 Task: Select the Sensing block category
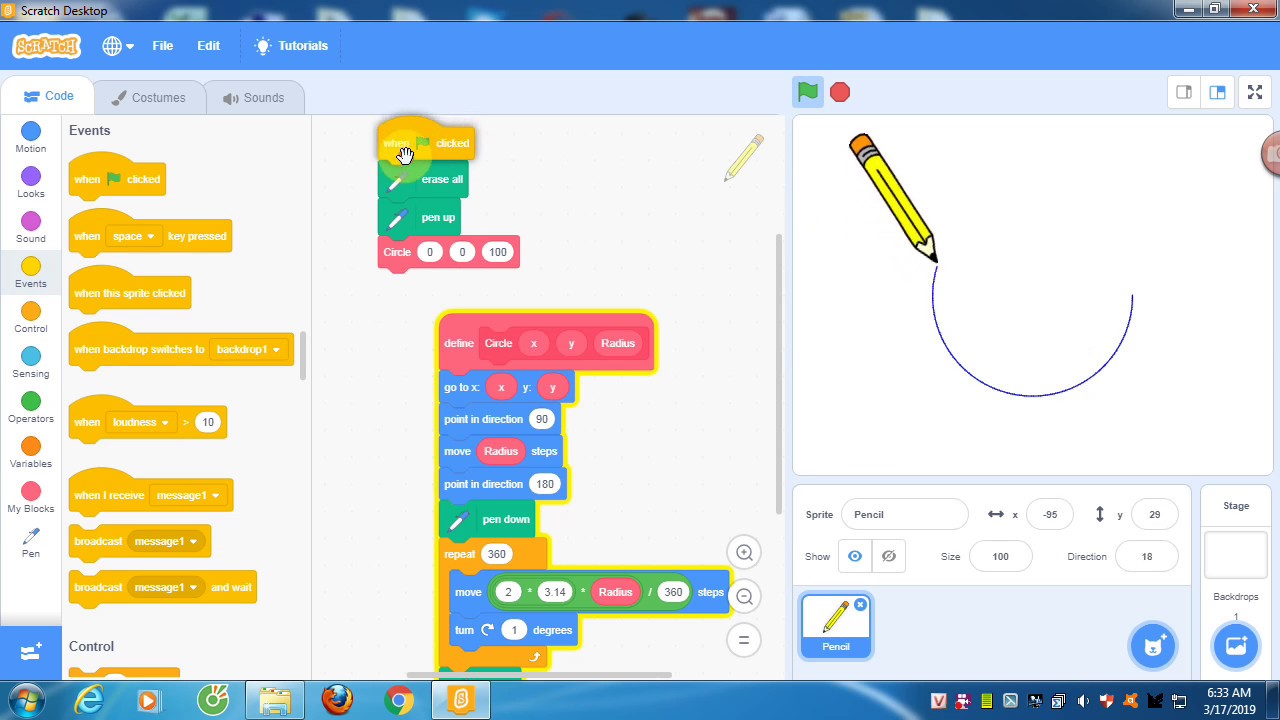31,363
